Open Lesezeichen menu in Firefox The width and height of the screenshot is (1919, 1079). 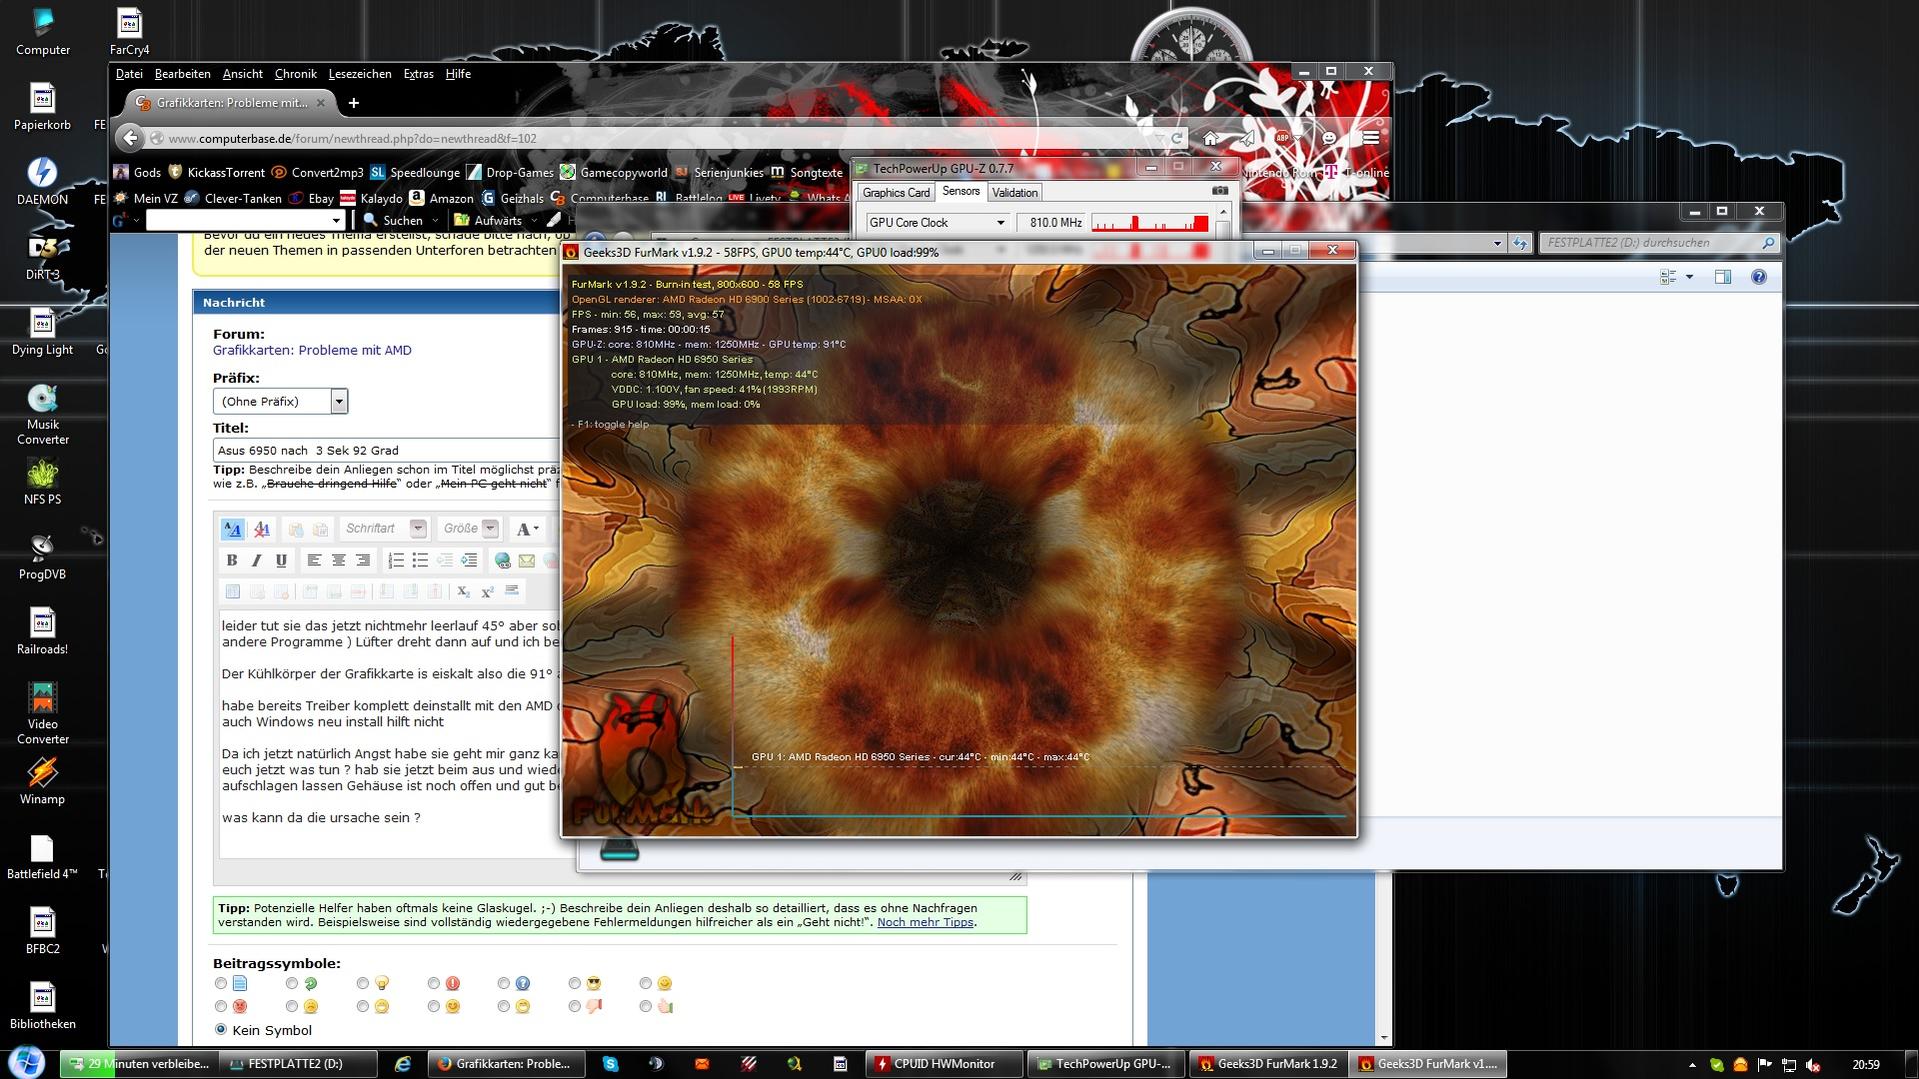pos(360,74)
